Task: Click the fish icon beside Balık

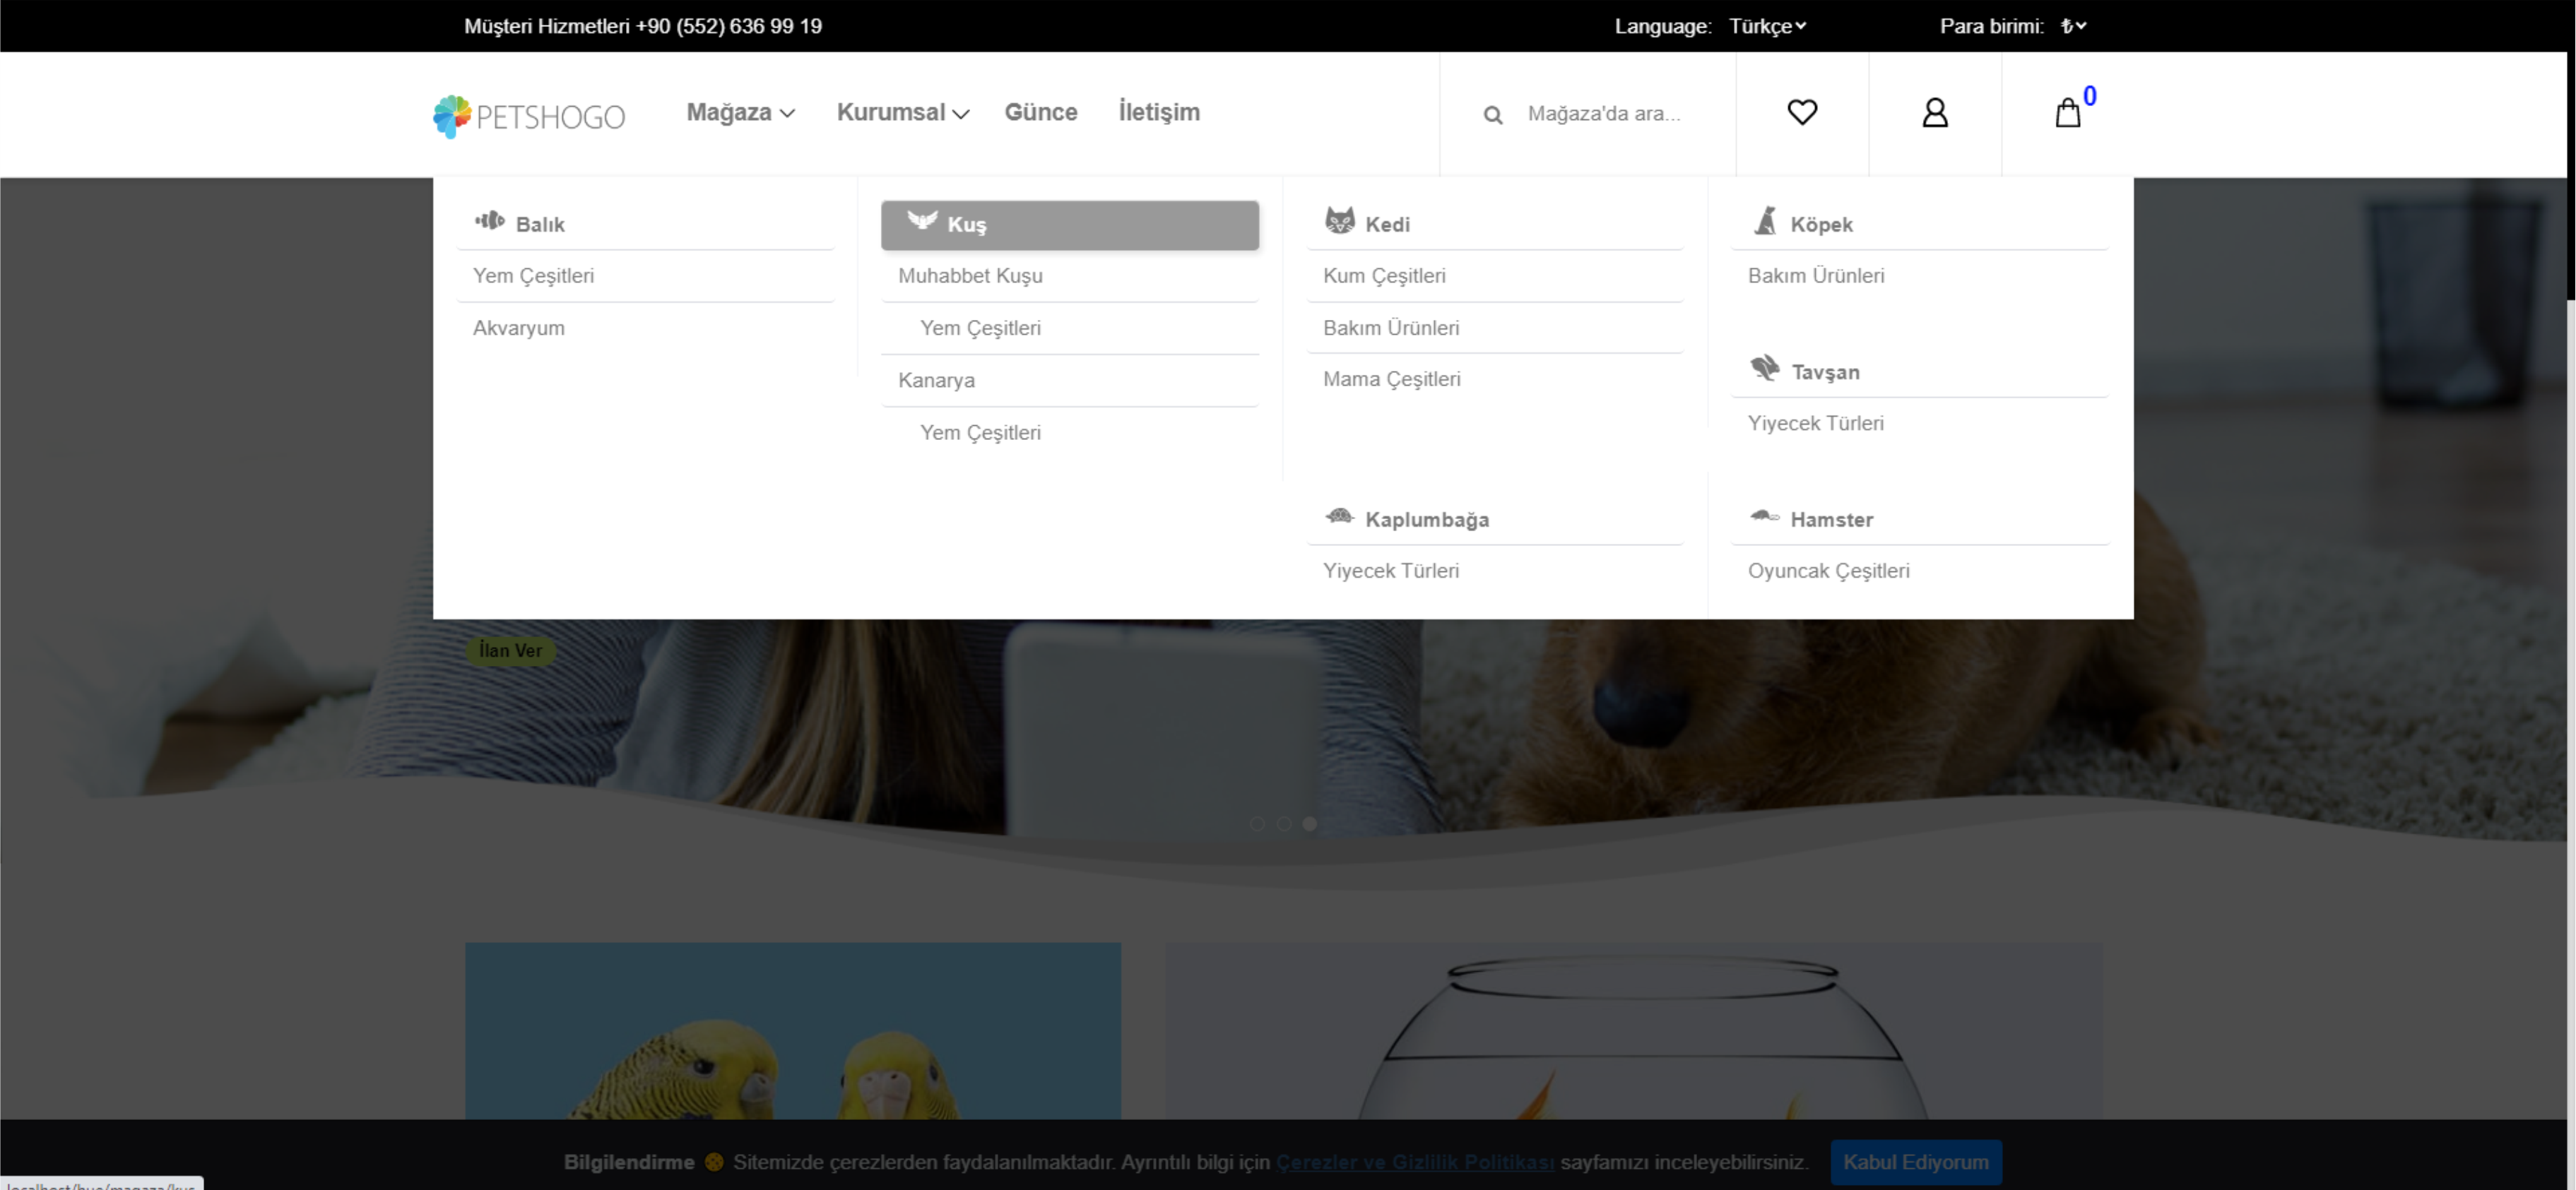Action: tap(490, 220)
